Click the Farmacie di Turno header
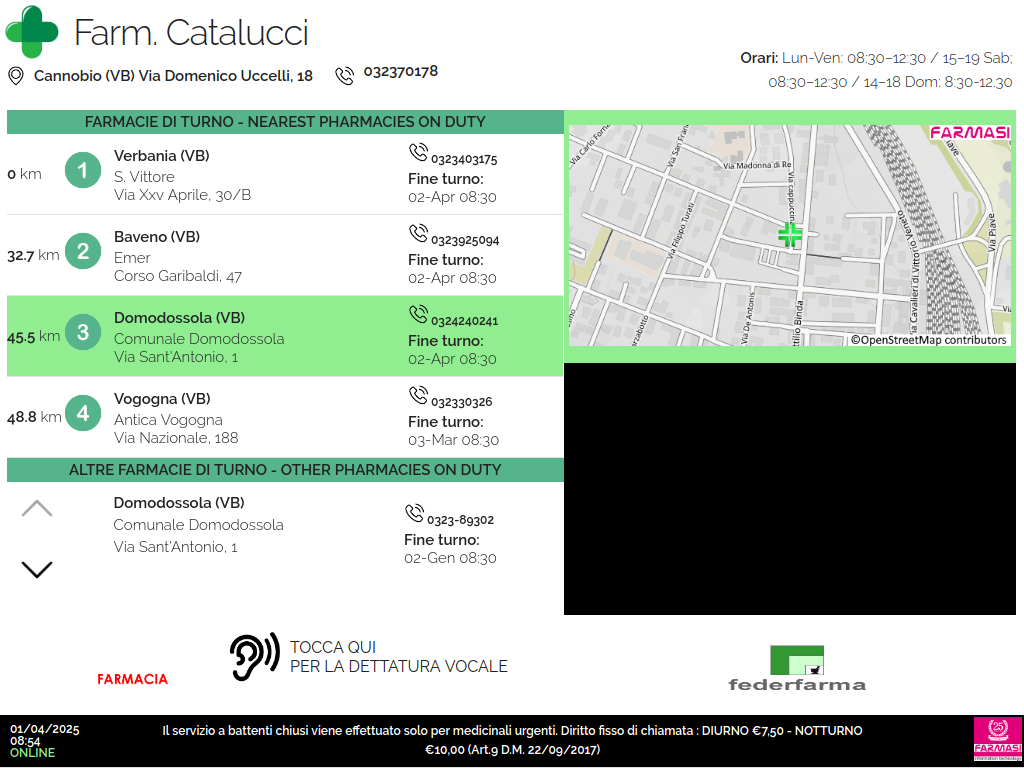The image size is (1024, 768). [x=285, y=122]
